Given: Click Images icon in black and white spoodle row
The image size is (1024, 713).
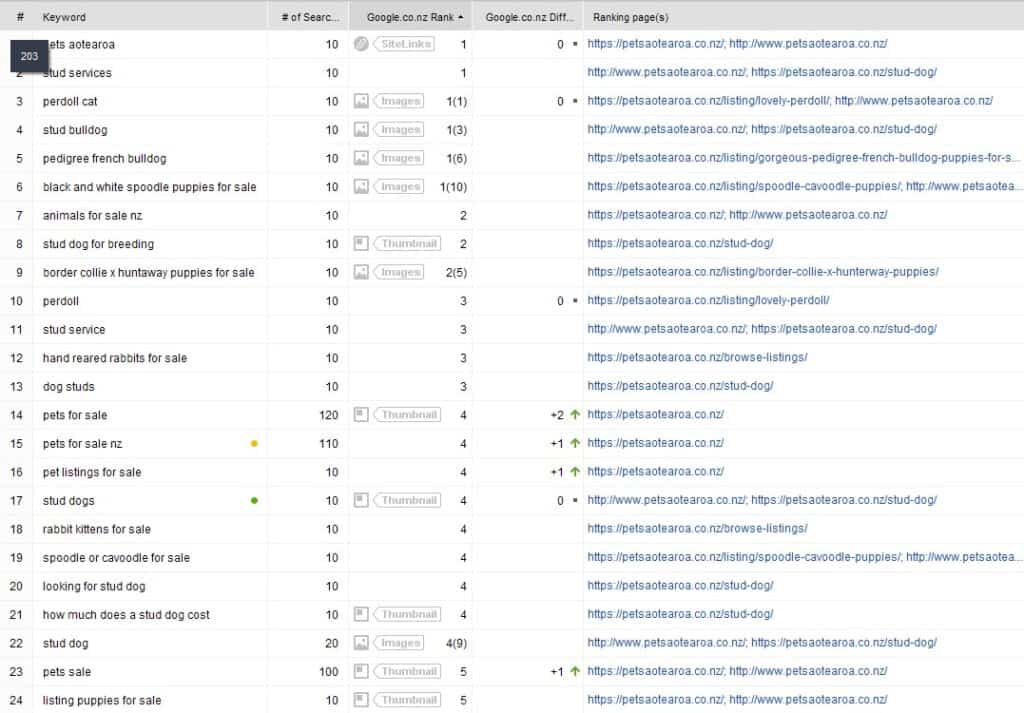Looking at the screenshot, I should pos(361,187).
